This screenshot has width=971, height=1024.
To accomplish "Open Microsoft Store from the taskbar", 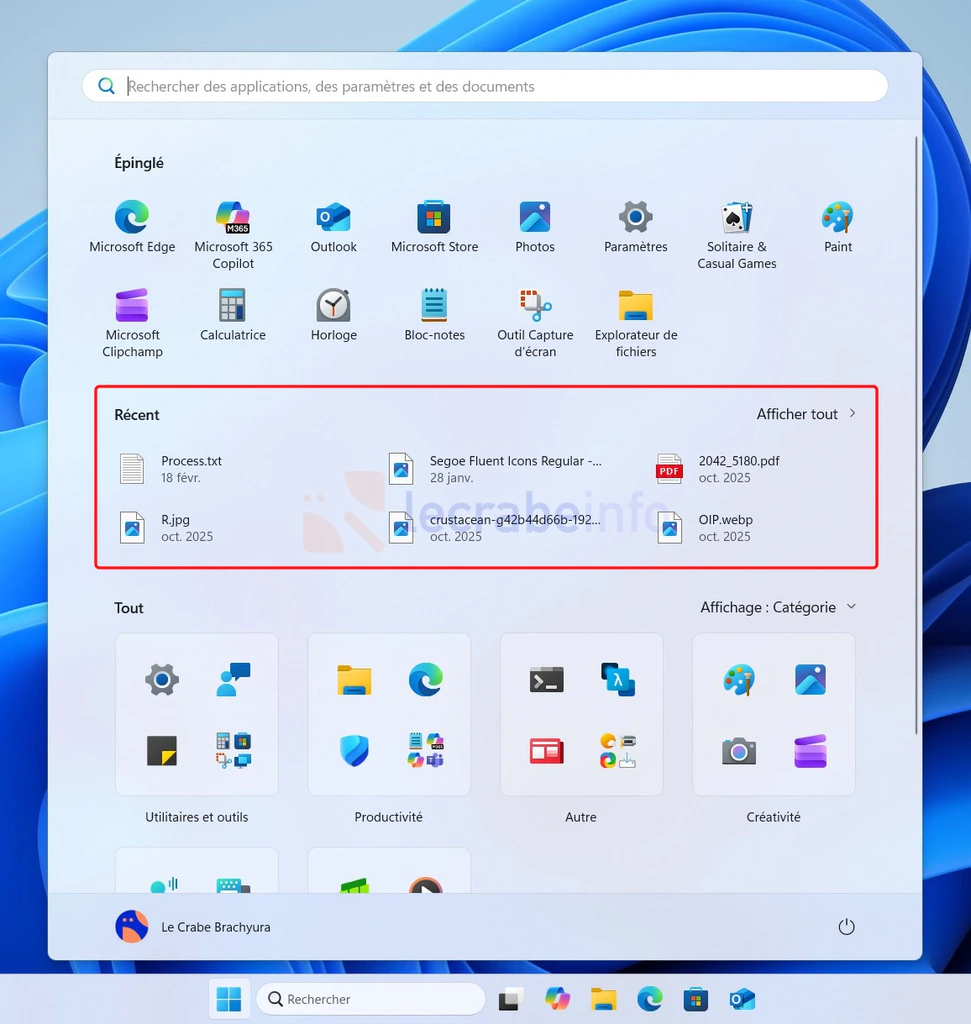I will pyautogui.click(x=696, y=999).
